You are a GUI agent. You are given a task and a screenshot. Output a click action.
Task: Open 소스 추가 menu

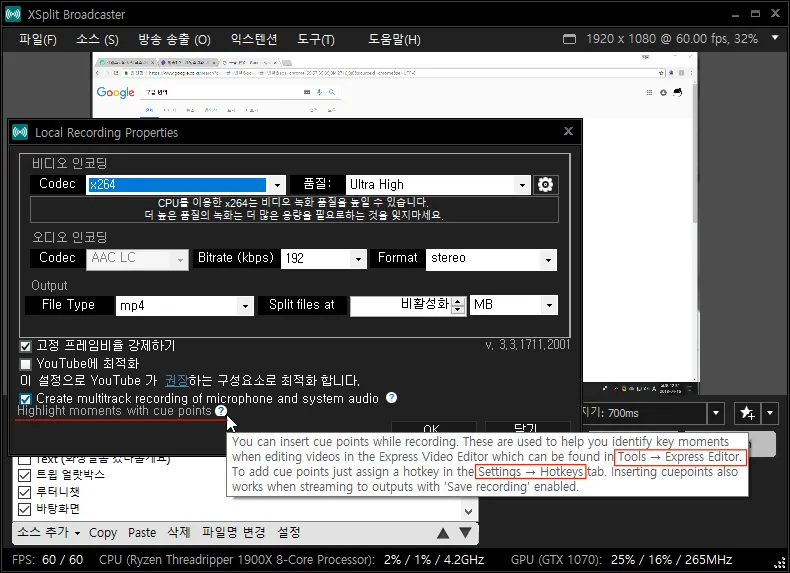coord(48,532)
